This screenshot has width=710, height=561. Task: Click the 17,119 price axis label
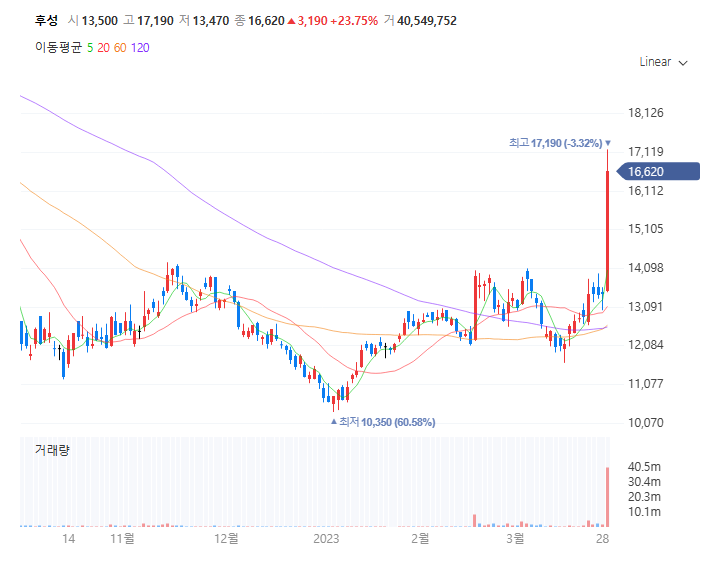point(645,152)
